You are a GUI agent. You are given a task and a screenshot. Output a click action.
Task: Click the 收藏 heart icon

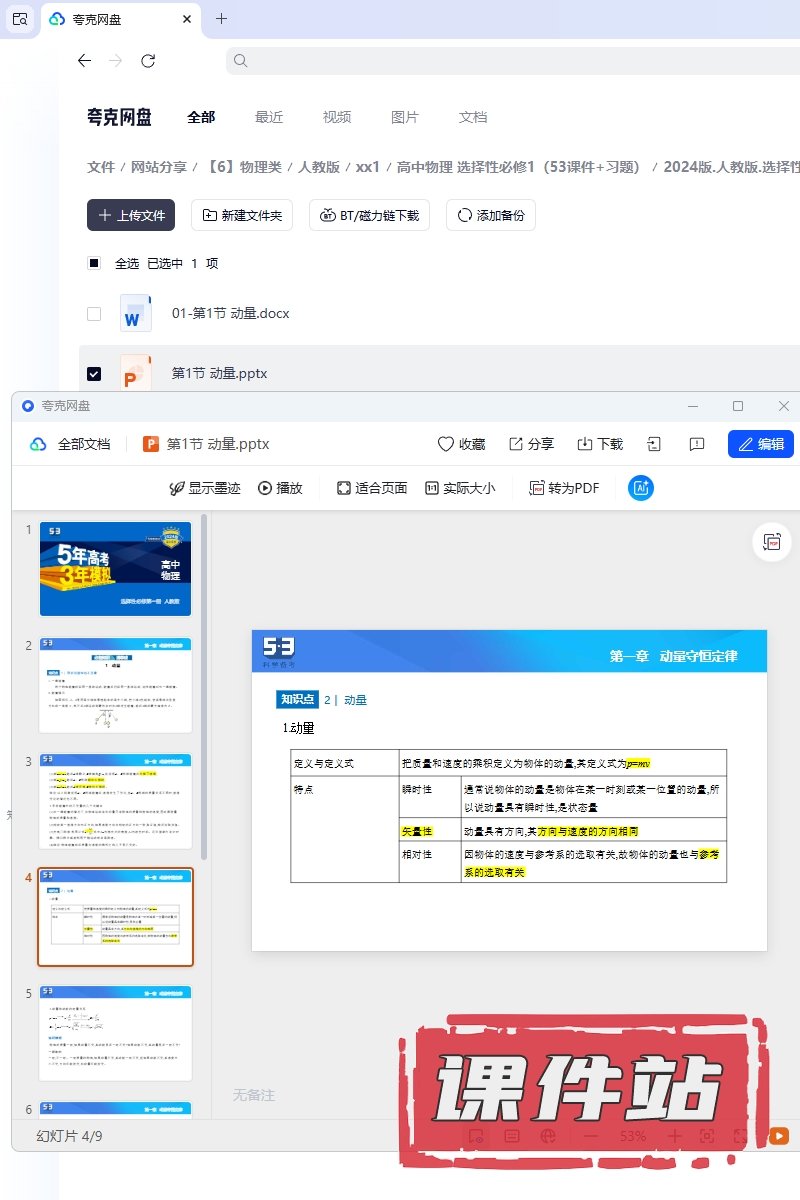(x=446, y=444)
